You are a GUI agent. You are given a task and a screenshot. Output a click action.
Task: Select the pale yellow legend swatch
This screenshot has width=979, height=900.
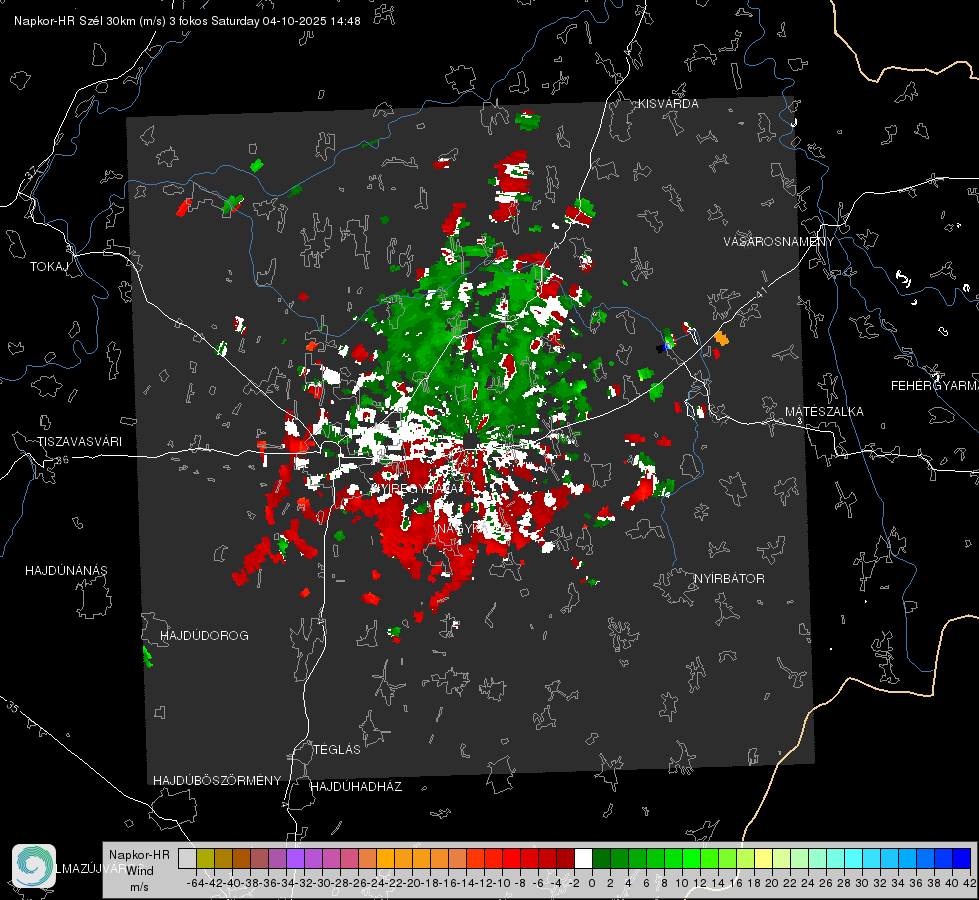click(x=764, y=858)
